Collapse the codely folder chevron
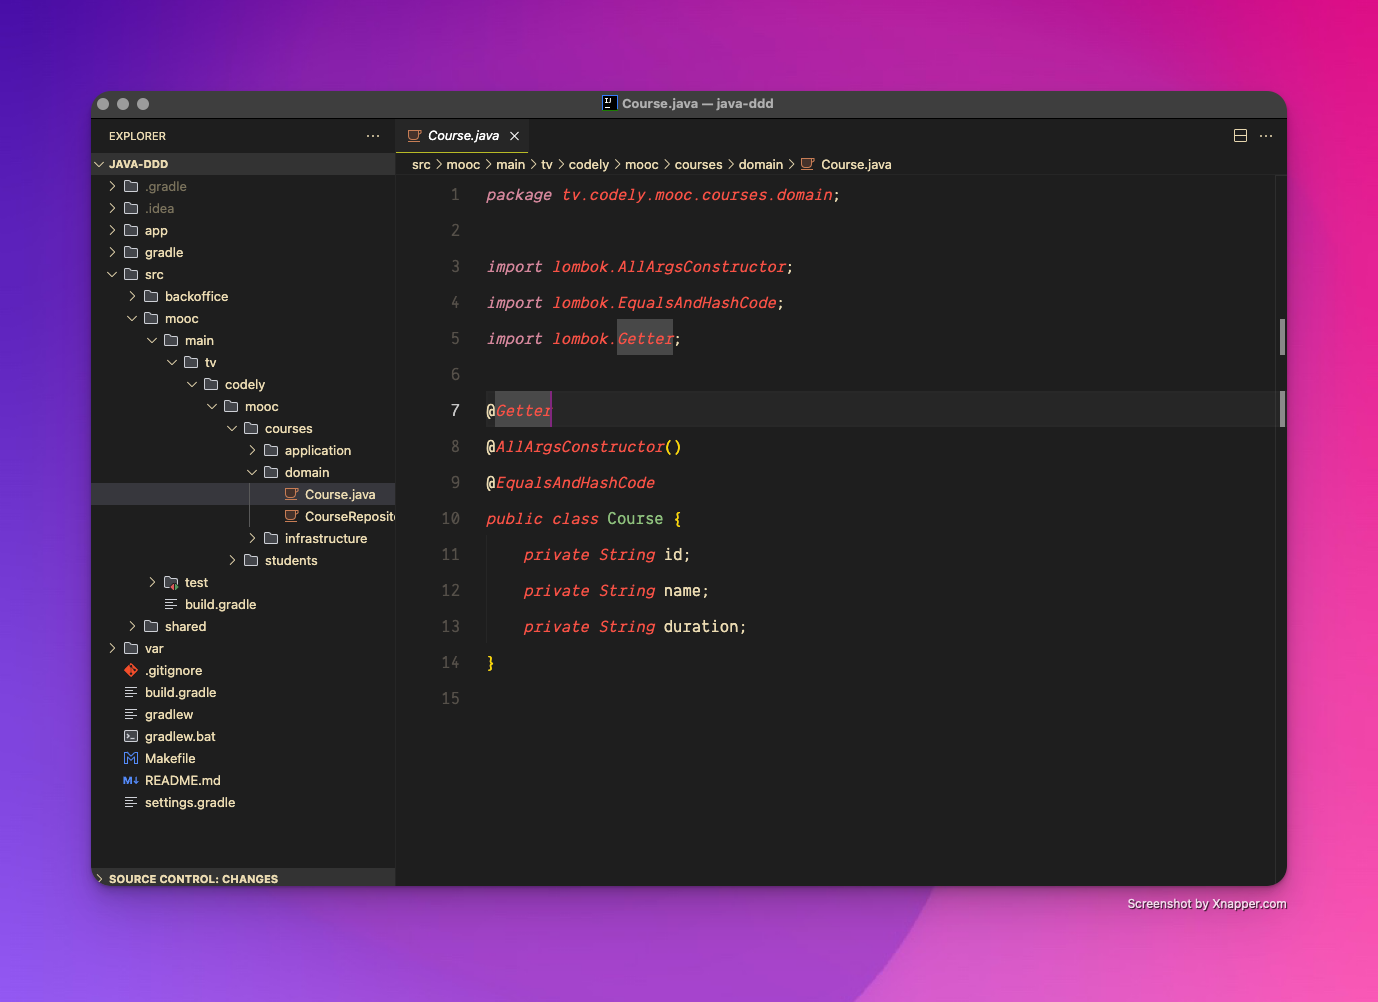The image size is (1378, 1002). click(192, 384)
